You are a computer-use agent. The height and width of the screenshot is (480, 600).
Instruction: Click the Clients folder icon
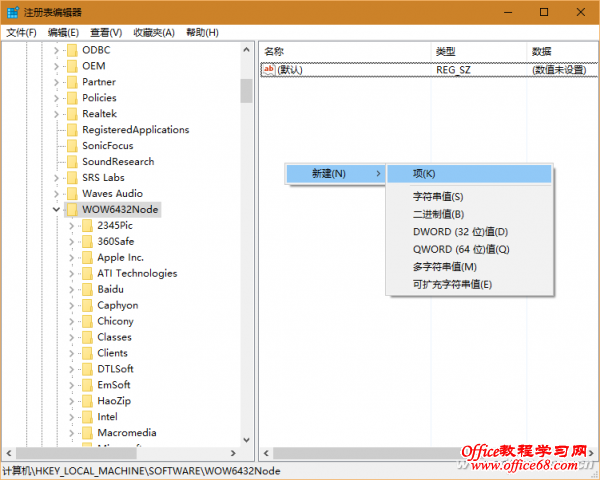click(x=87, y=353)
